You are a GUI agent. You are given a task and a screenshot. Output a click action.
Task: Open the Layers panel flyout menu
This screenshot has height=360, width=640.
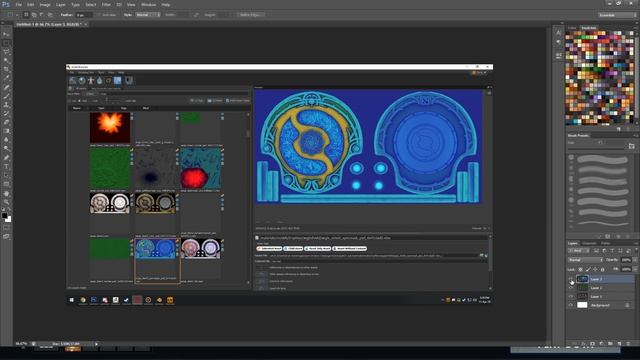pos(635,243)
